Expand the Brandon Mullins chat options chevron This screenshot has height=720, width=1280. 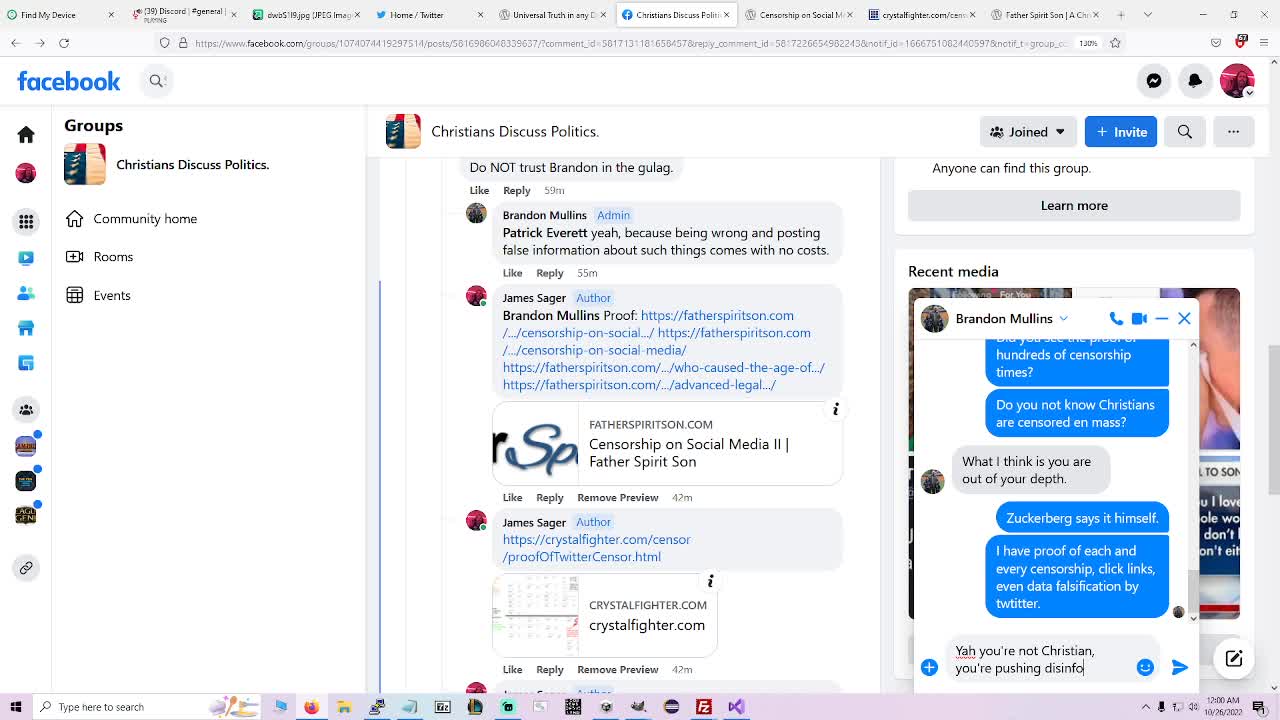pos(1063,318)
